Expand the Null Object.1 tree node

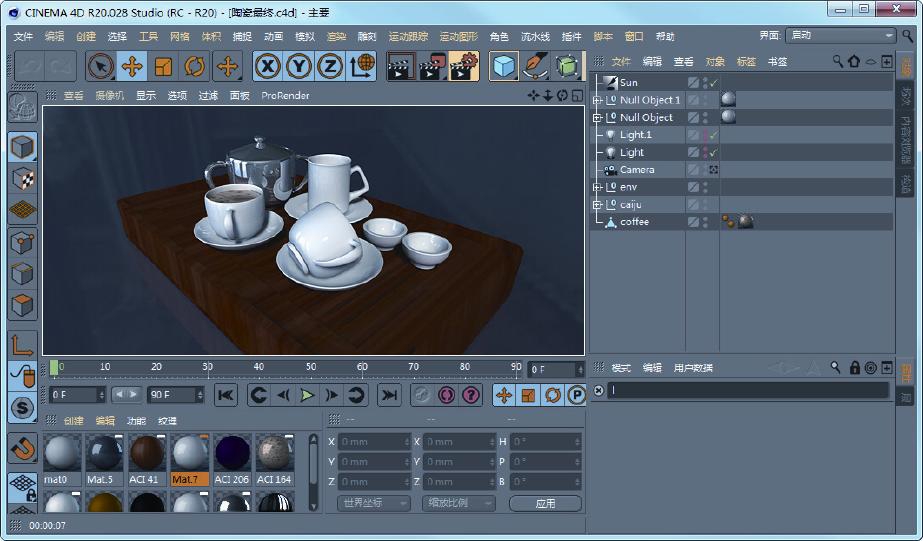tap(597, 100)
